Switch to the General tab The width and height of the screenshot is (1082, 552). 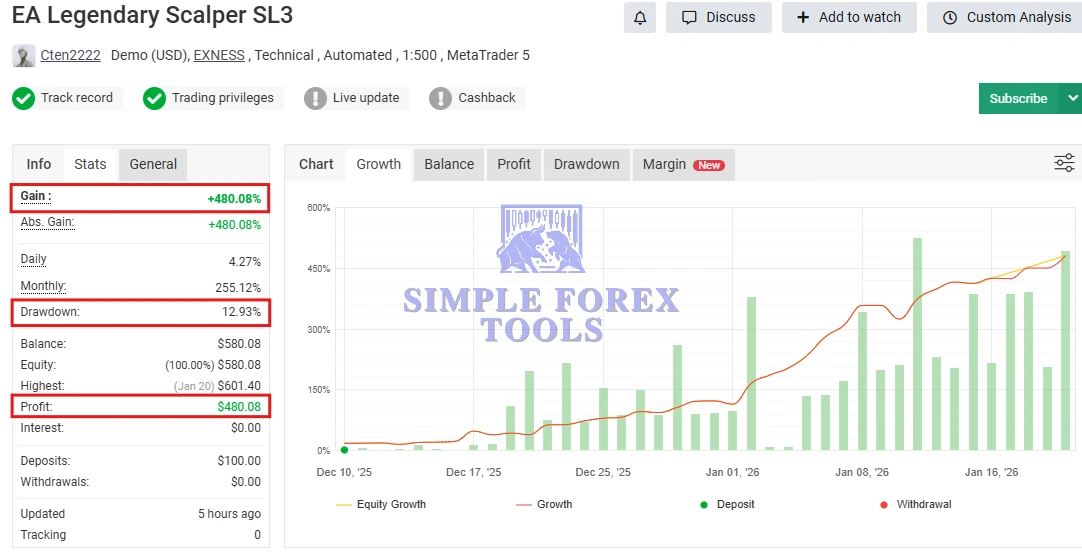[153, 164]
